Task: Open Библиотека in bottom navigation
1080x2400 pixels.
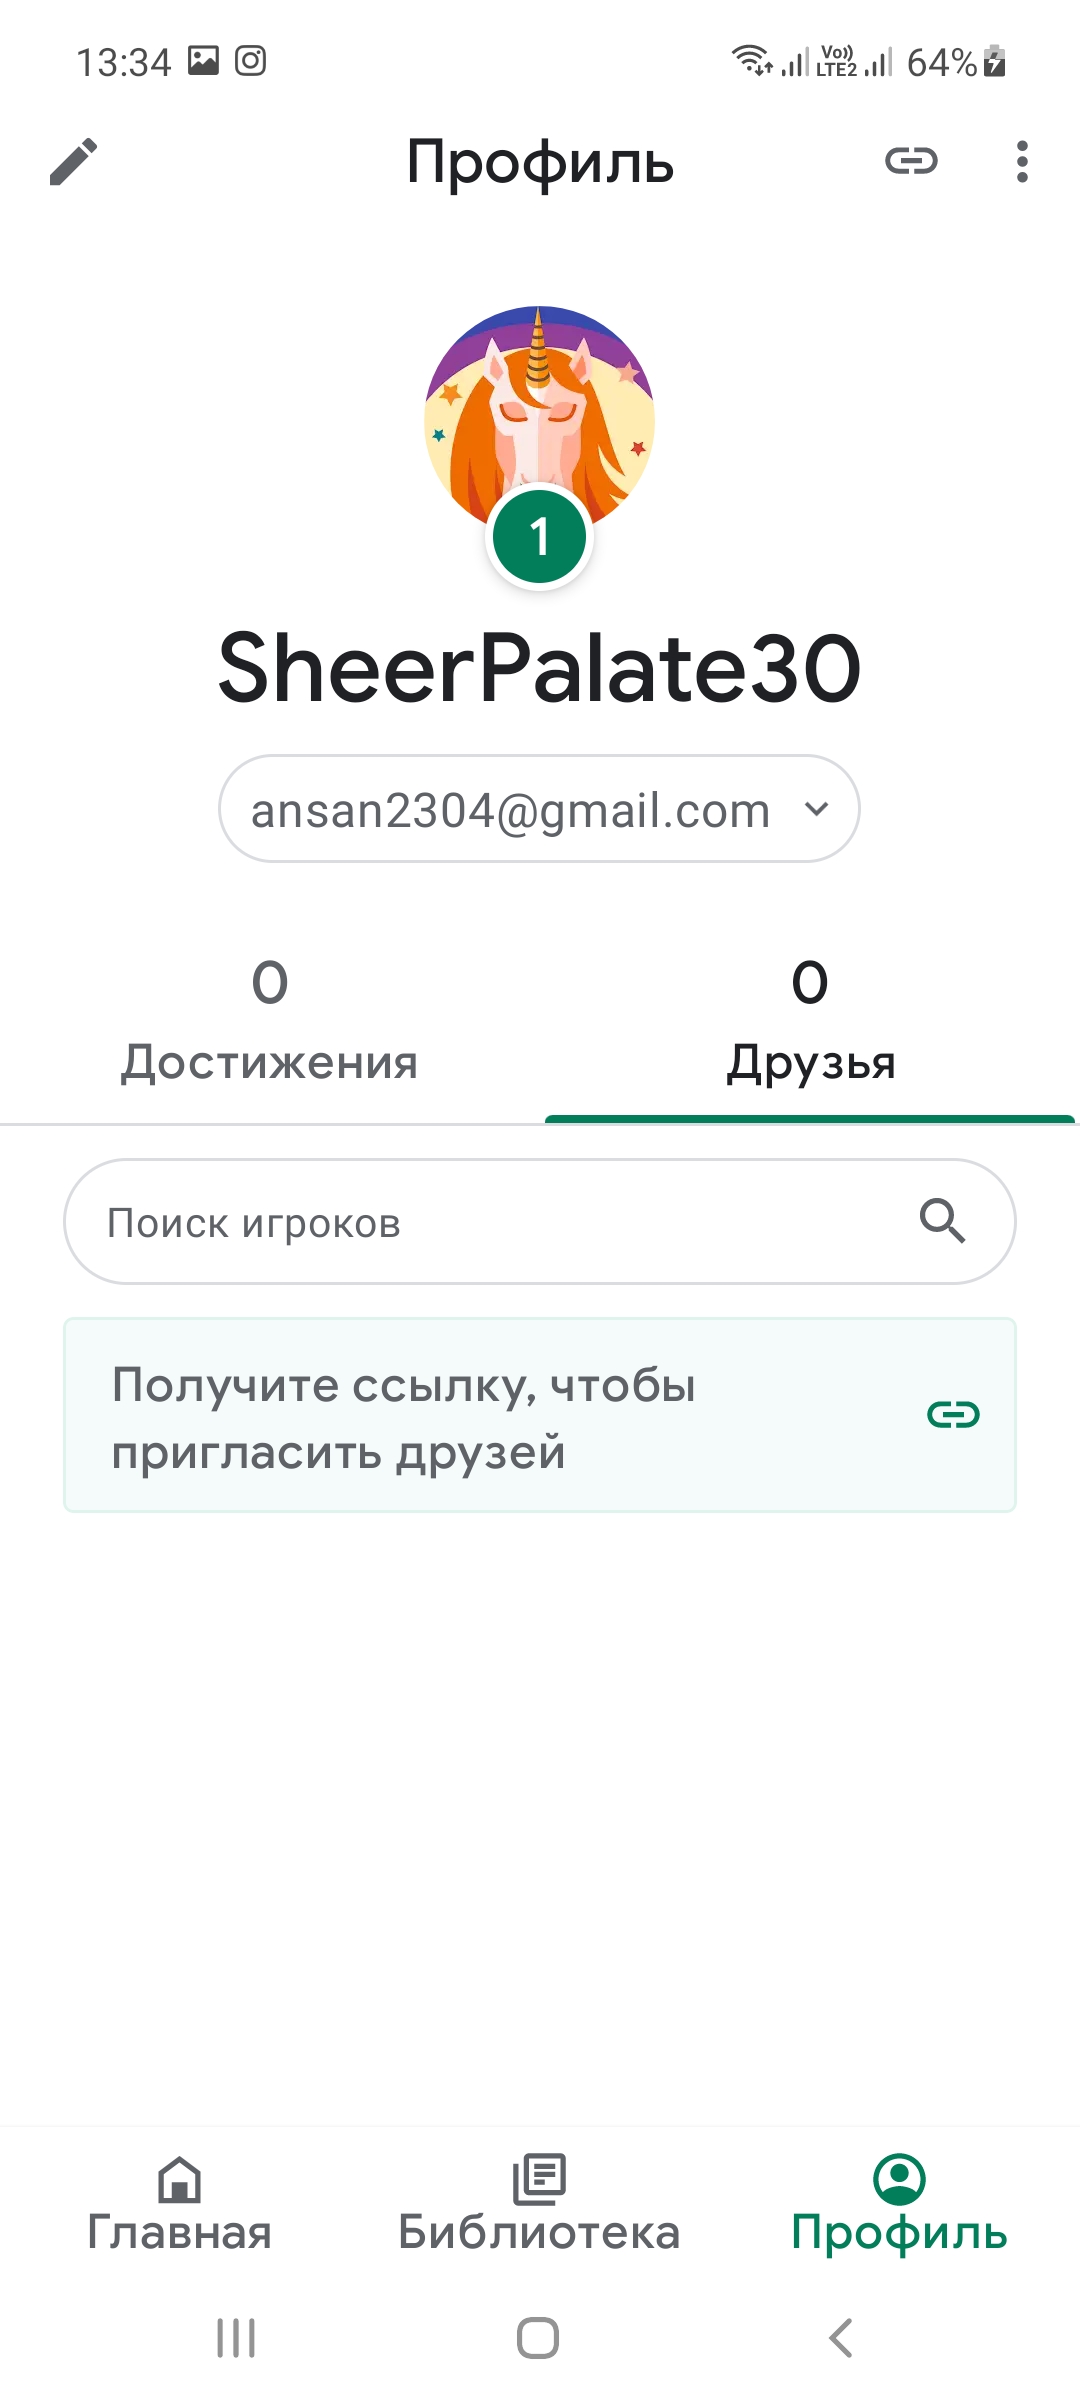Action: pos(540,2205)
